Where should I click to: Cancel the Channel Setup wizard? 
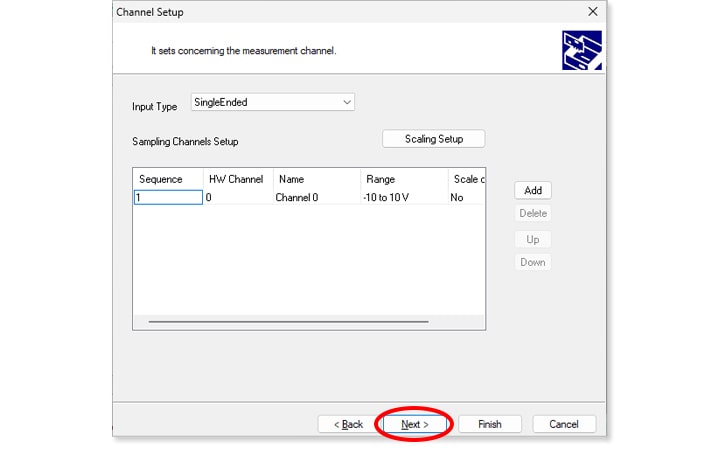click(563, 424)
